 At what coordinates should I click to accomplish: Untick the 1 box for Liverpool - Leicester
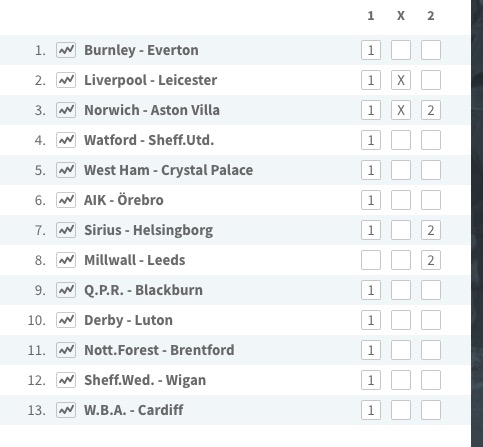(x=371, y=80)
